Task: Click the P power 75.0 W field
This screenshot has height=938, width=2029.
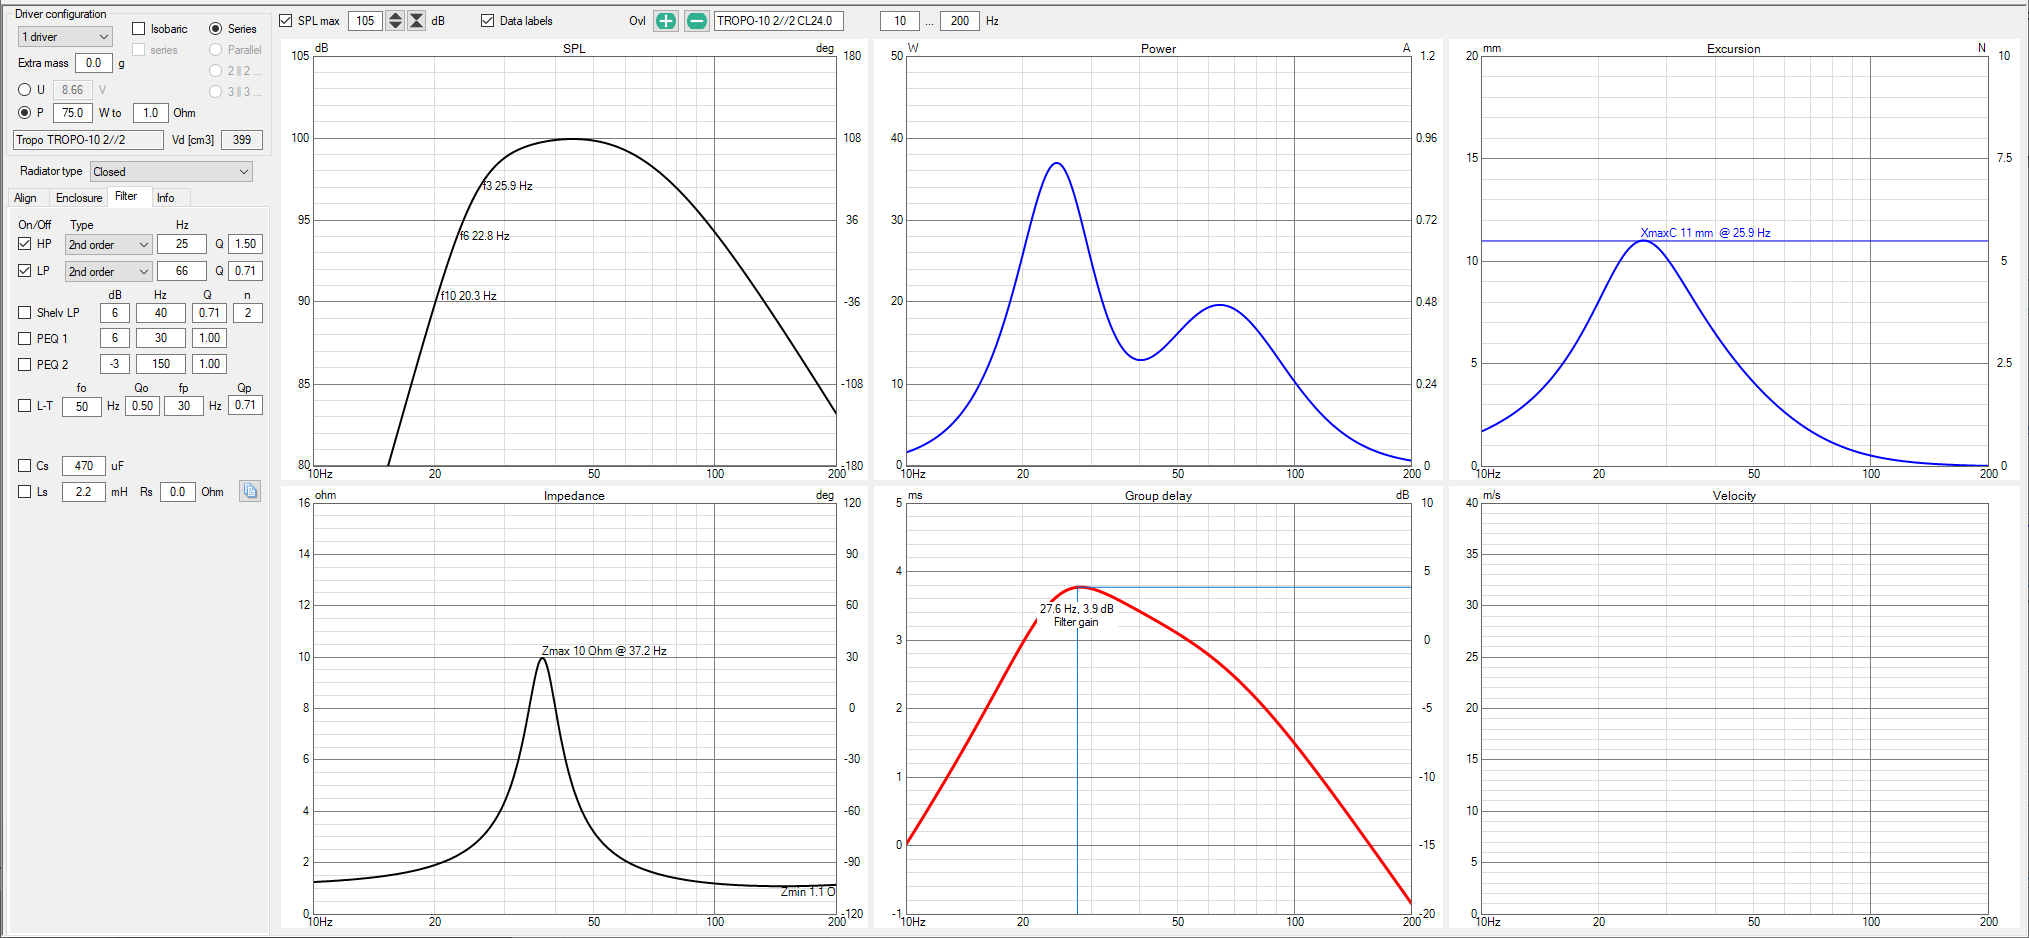Action: 73,113
